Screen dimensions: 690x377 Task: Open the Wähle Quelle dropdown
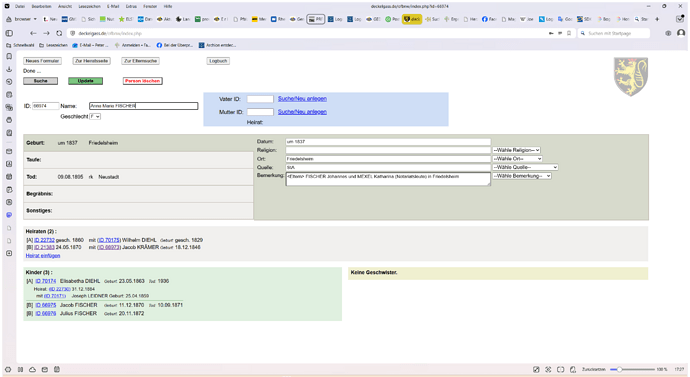tap(525, 167)
